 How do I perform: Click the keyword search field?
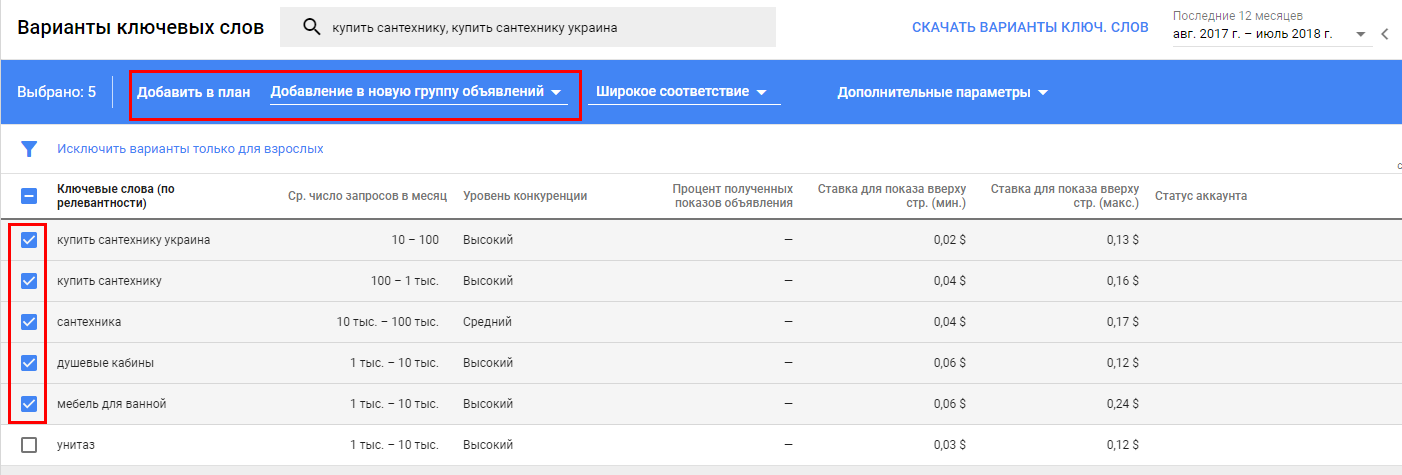[x=528, y=28]
